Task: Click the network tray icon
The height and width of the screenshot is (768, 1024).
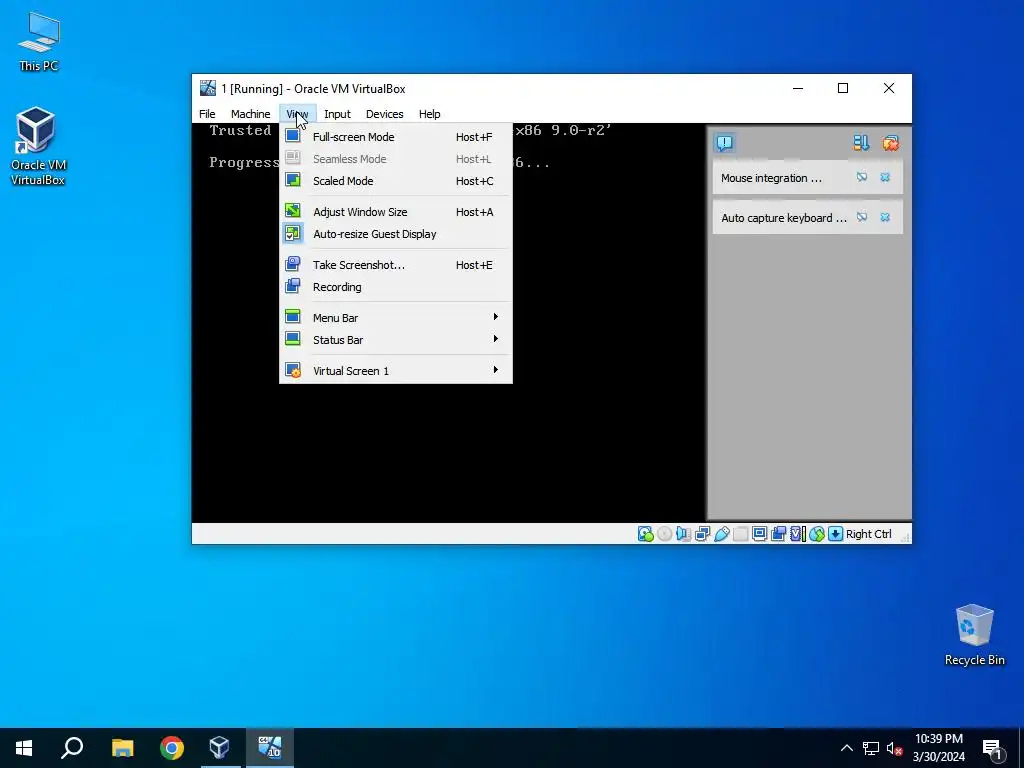Action: 871,748
